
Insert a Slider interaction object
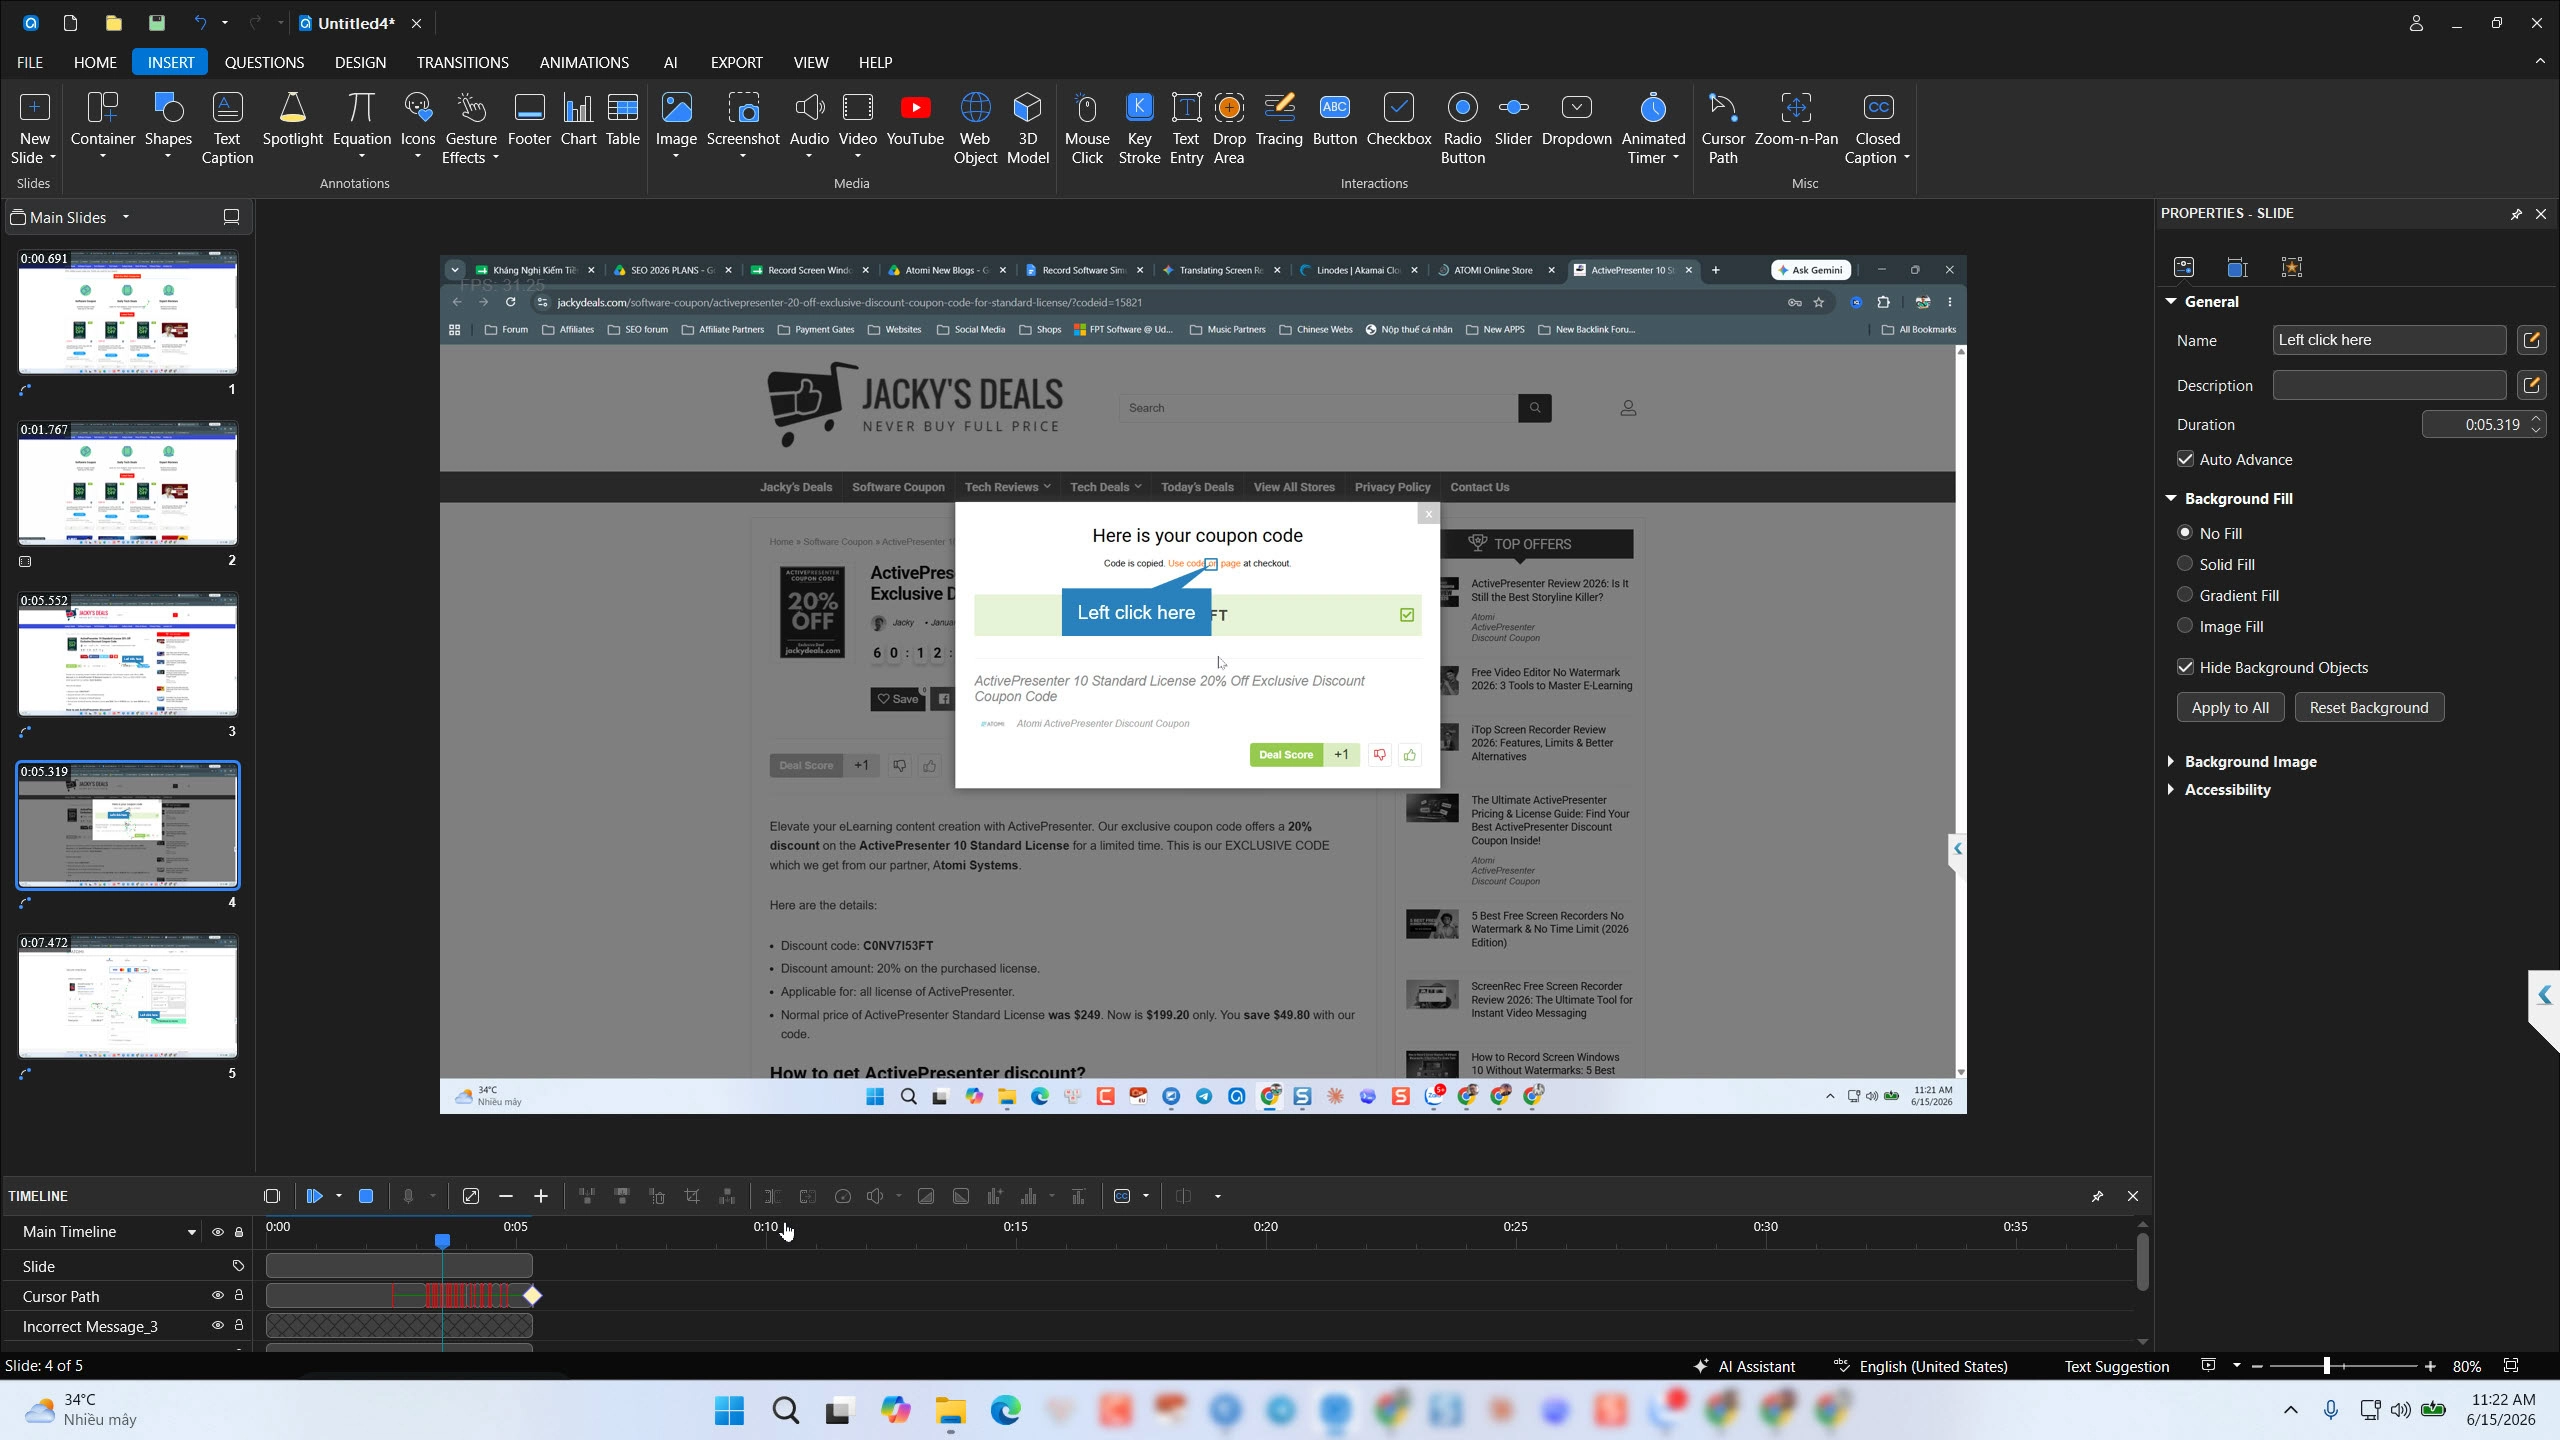[x=1513, y=121]
